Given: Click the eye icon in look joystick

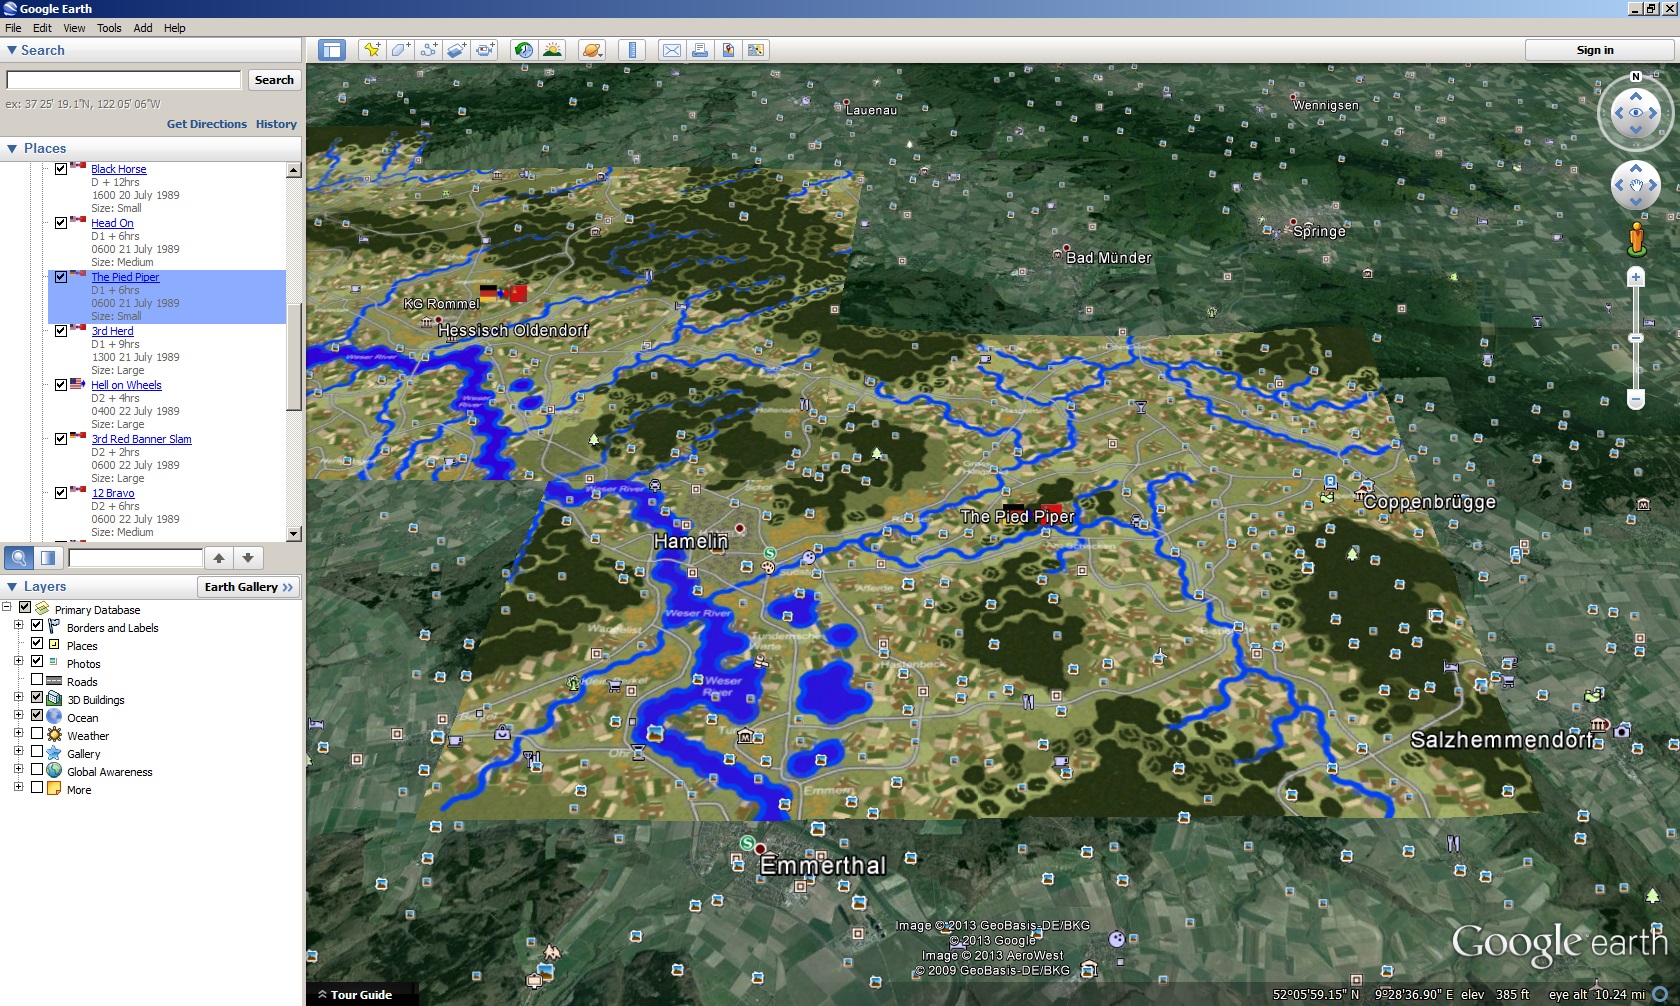Looking at the screenshot, I should coord(1636,113).
